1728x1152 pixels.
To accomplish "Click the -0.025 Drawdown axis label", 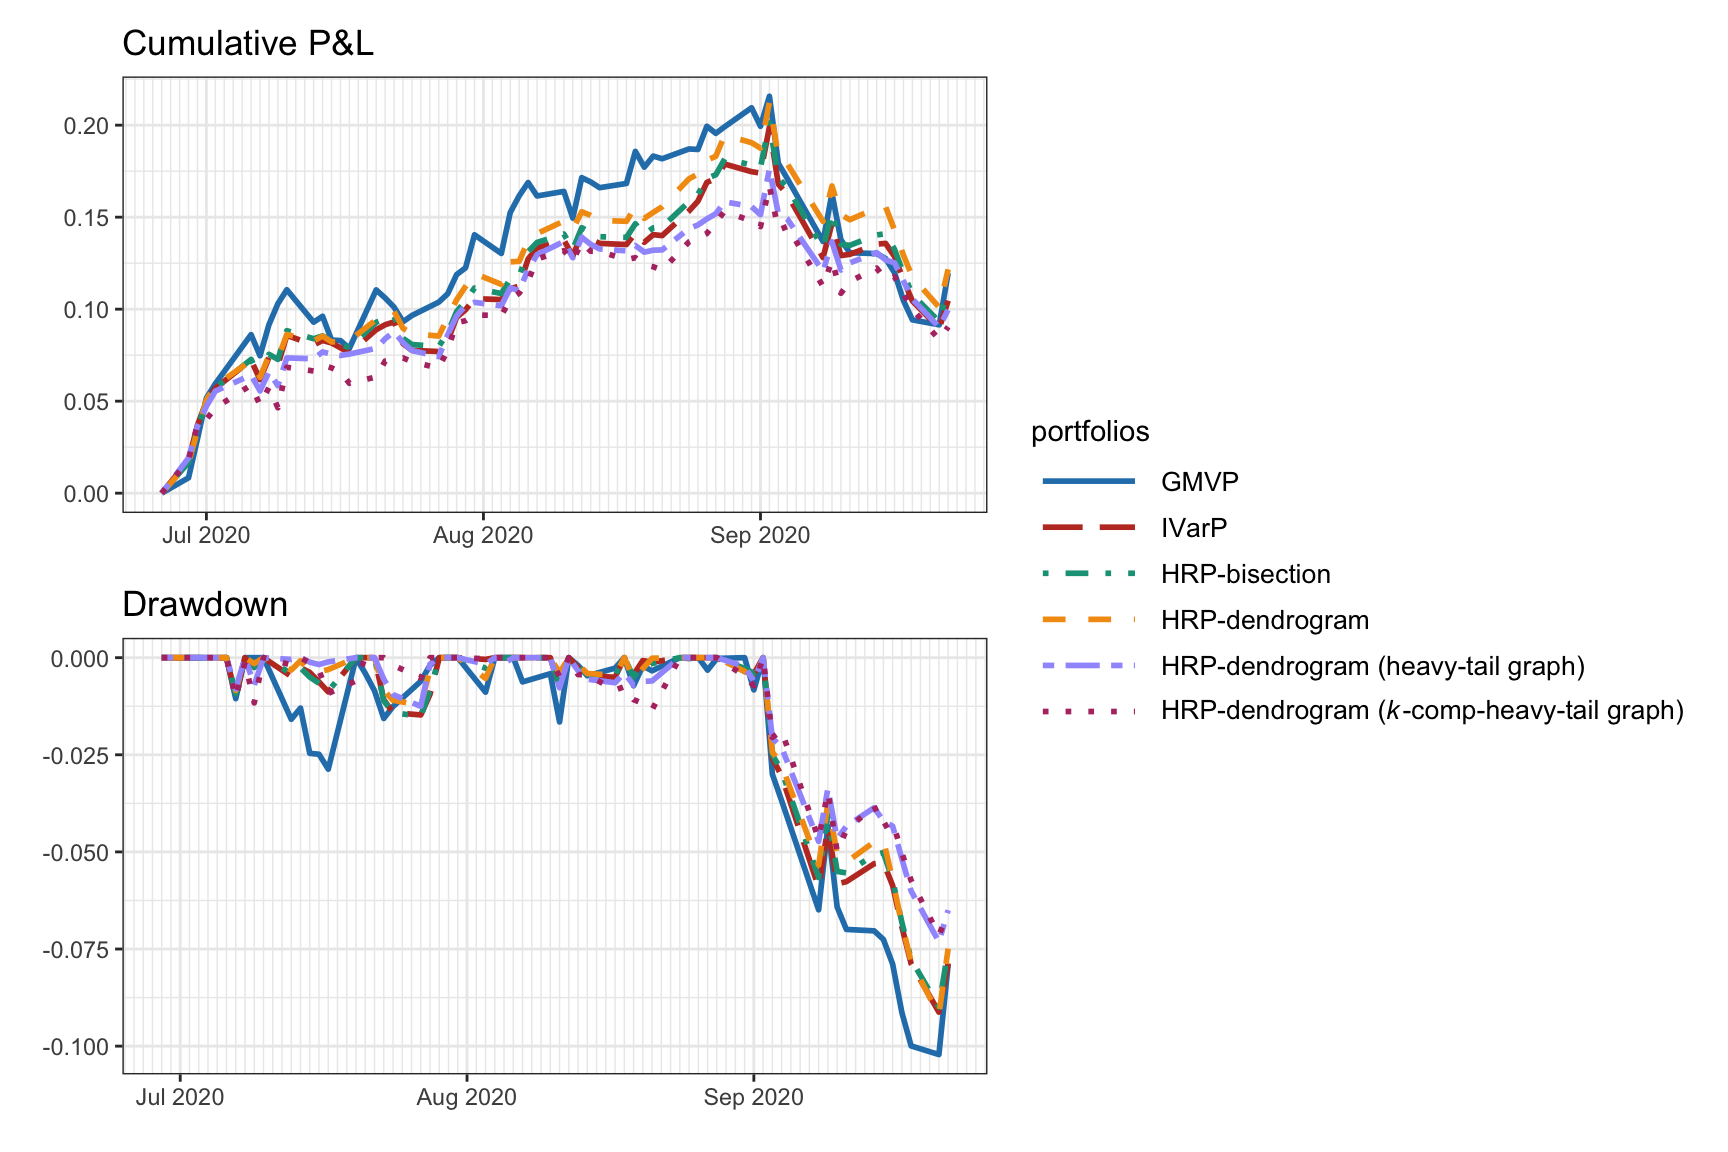I will point(75,755).
